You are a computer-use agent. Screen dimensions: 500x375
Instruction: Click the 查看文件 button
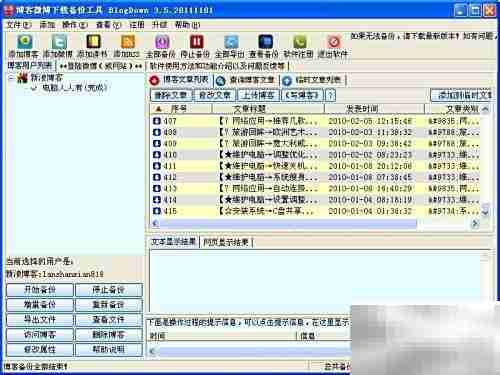(109, 320)
